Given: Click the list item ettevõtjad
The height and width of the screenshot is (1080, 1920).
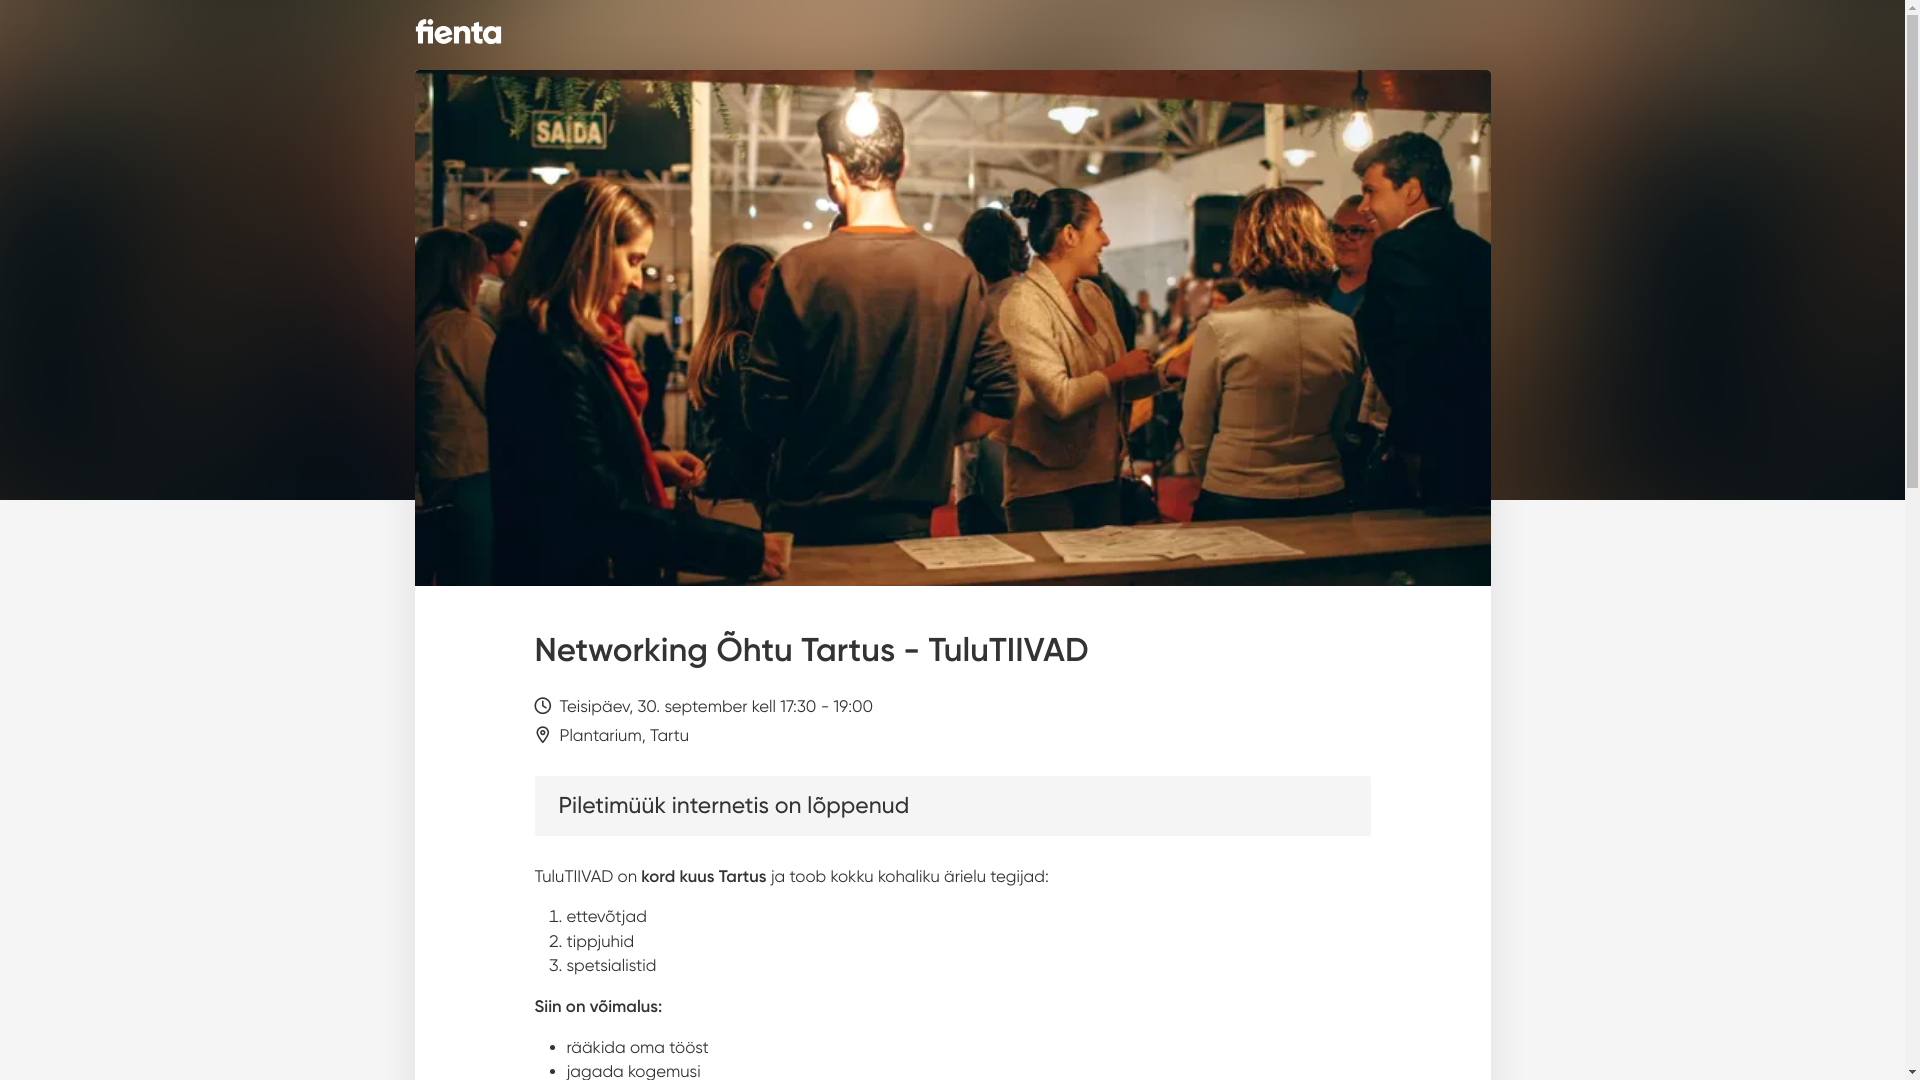Looking at the screenshot, I should point(606,916).
